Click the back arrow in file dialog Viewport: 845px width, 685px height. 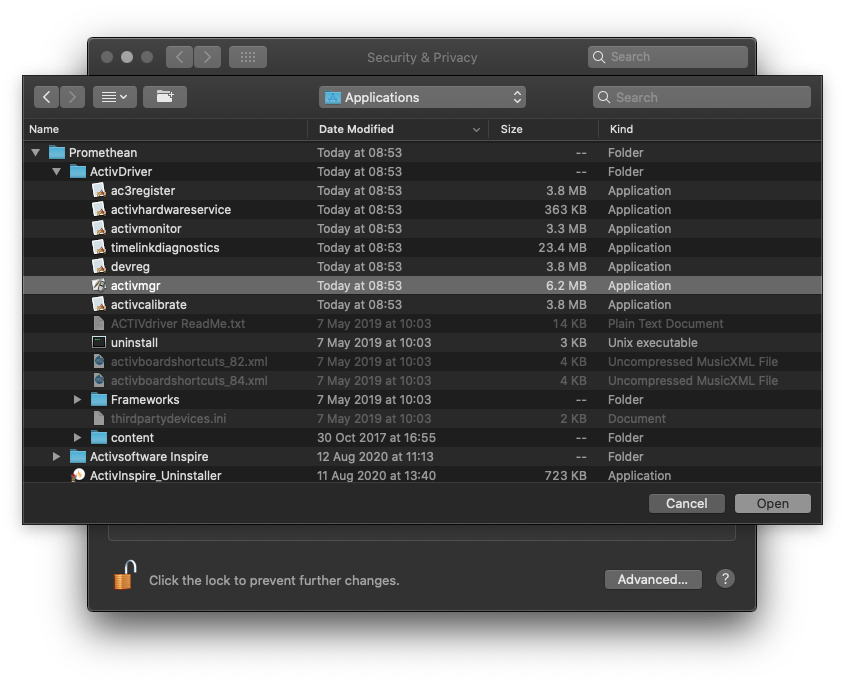pos(46,97)
